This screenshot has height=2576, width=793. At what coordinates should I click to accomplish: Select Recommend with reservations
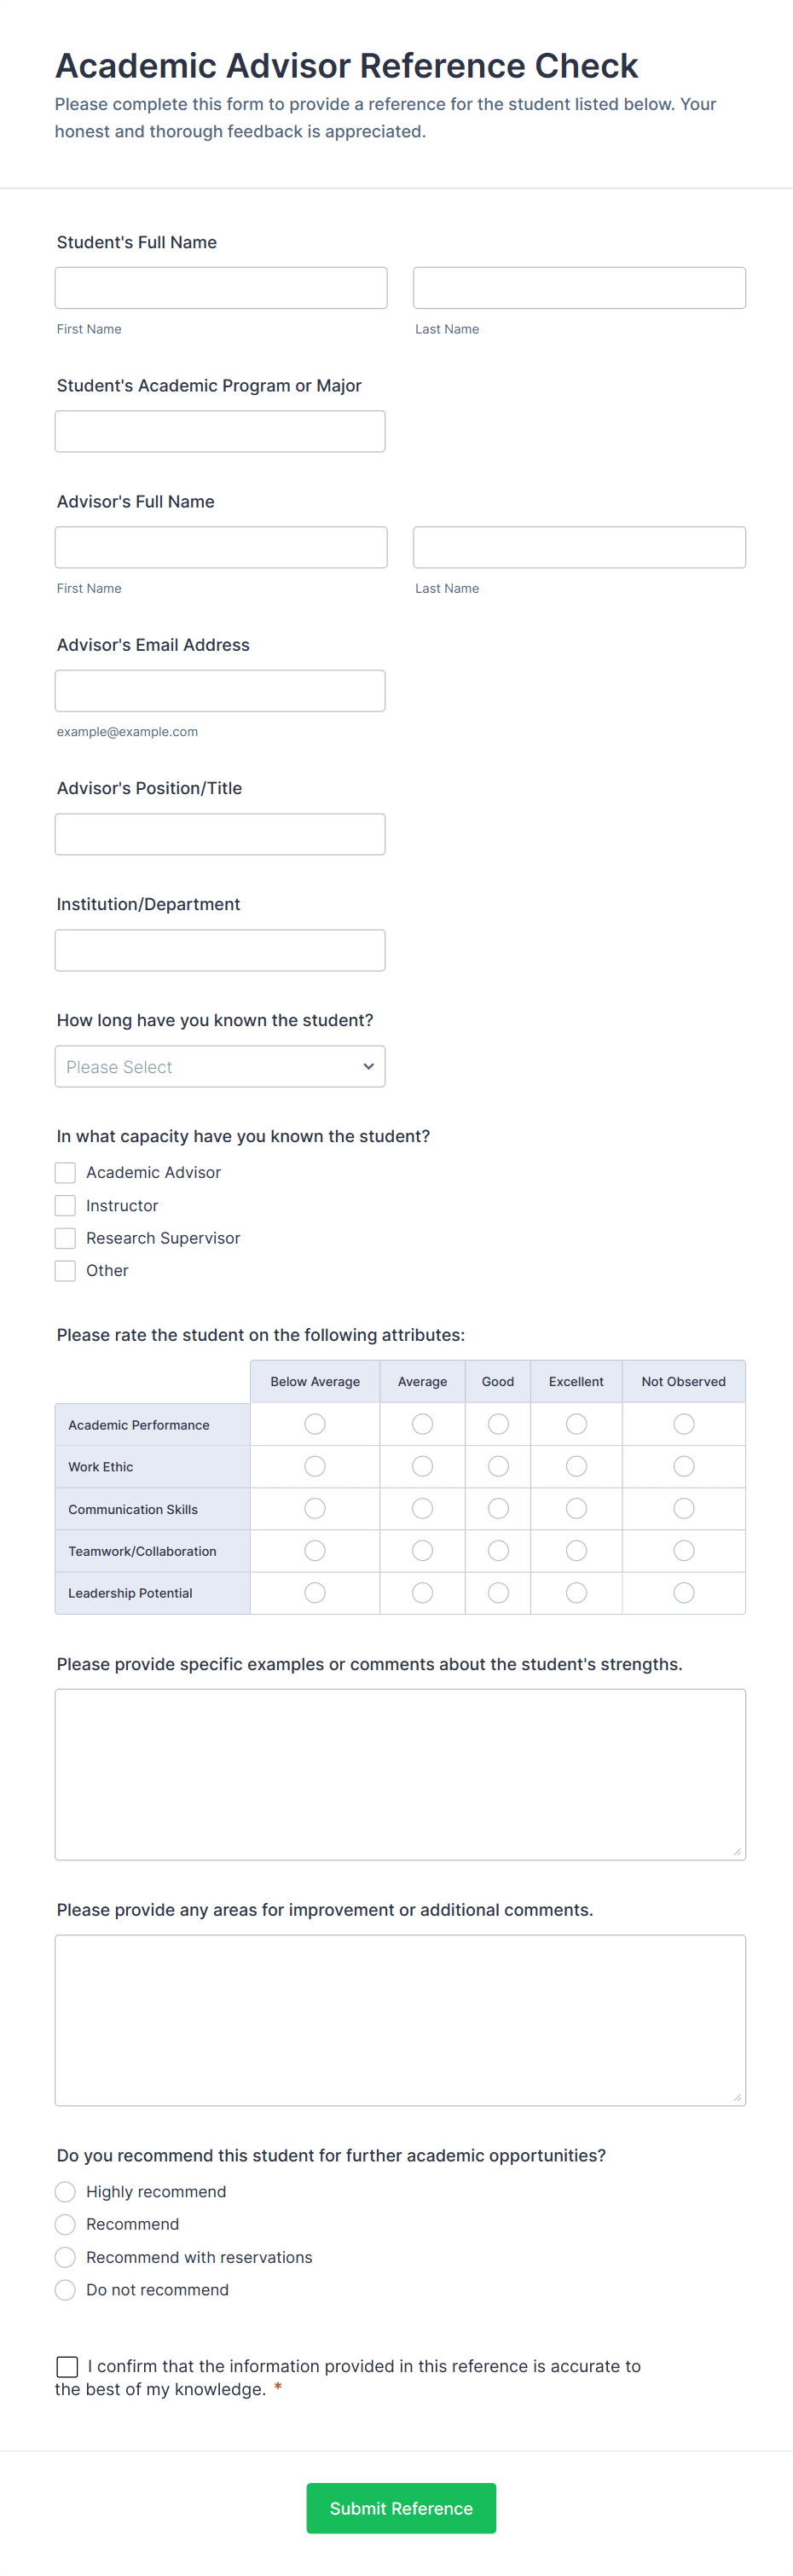coord(65,2257)
